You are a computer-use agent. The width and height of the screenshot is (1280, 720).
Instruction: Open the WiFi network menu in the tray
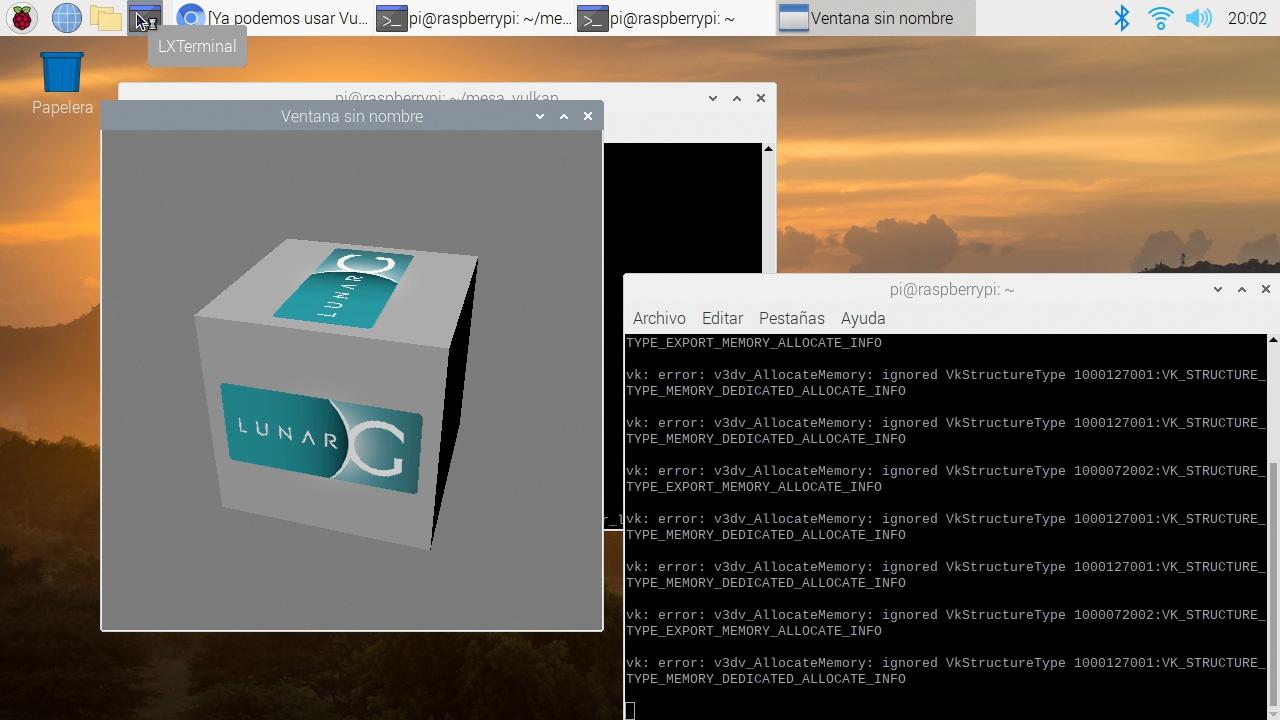[1159, 17]
